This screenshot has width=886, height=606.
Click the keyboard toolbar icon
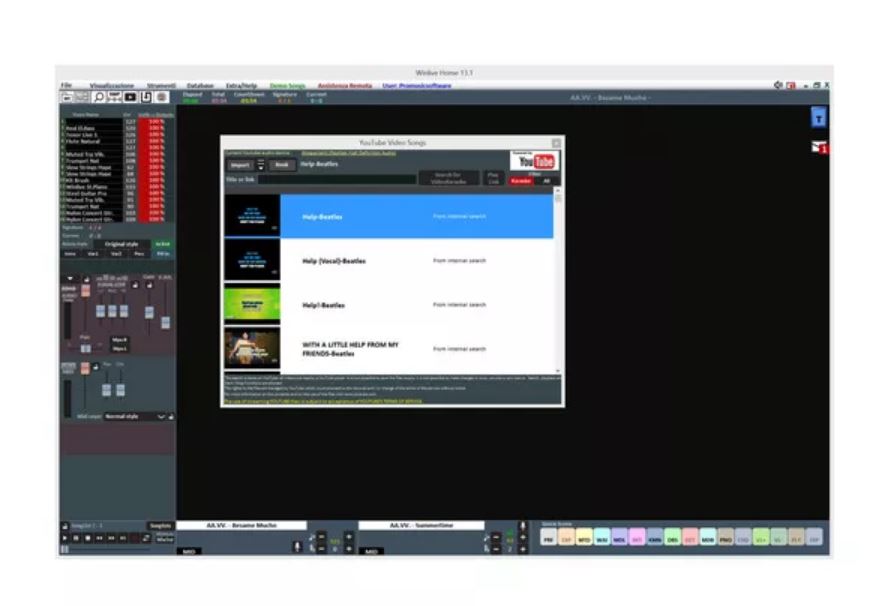(x=115, y=97)
